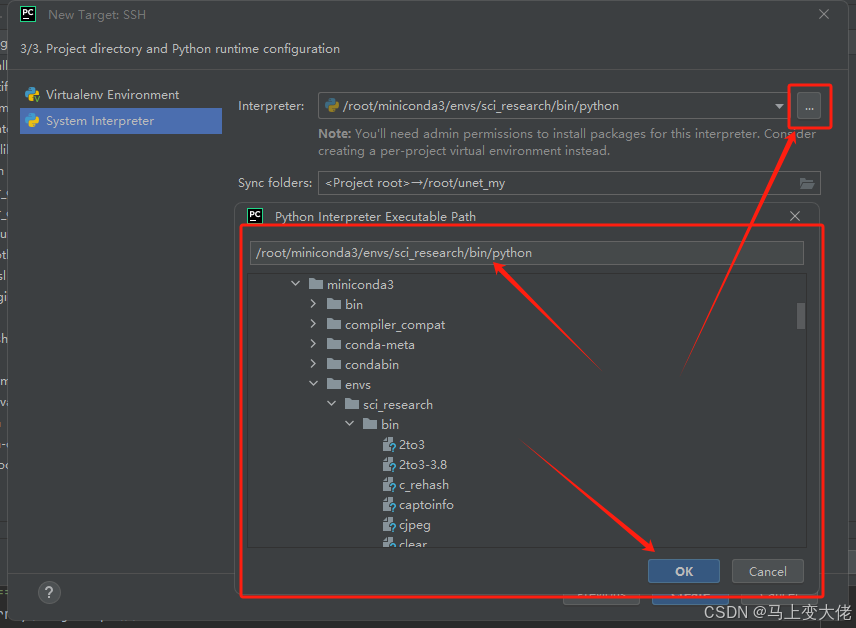
Task: Collapse the miniconda3 tree node
Action: [x=295, y=284]
